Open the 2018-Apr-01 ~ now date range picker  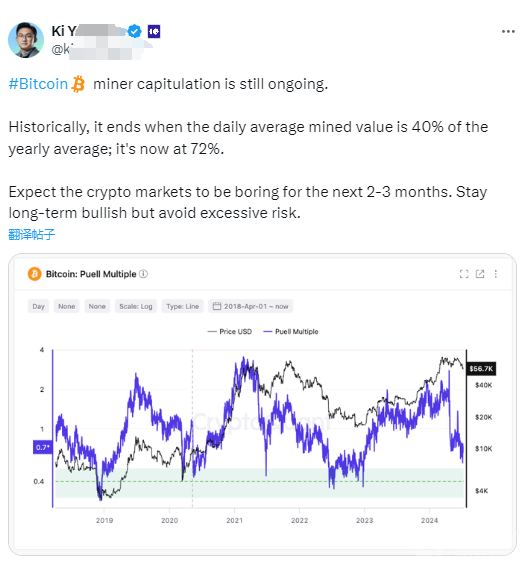(250, 306)
